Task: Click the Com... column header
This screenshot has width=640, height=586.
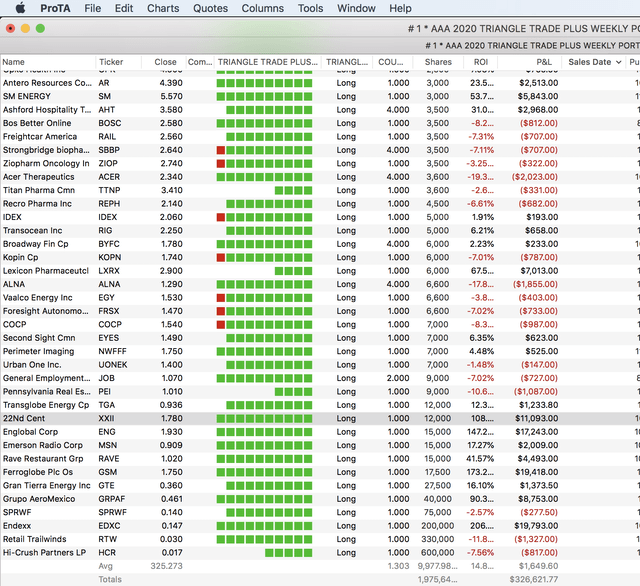Action: coord(200,62)
